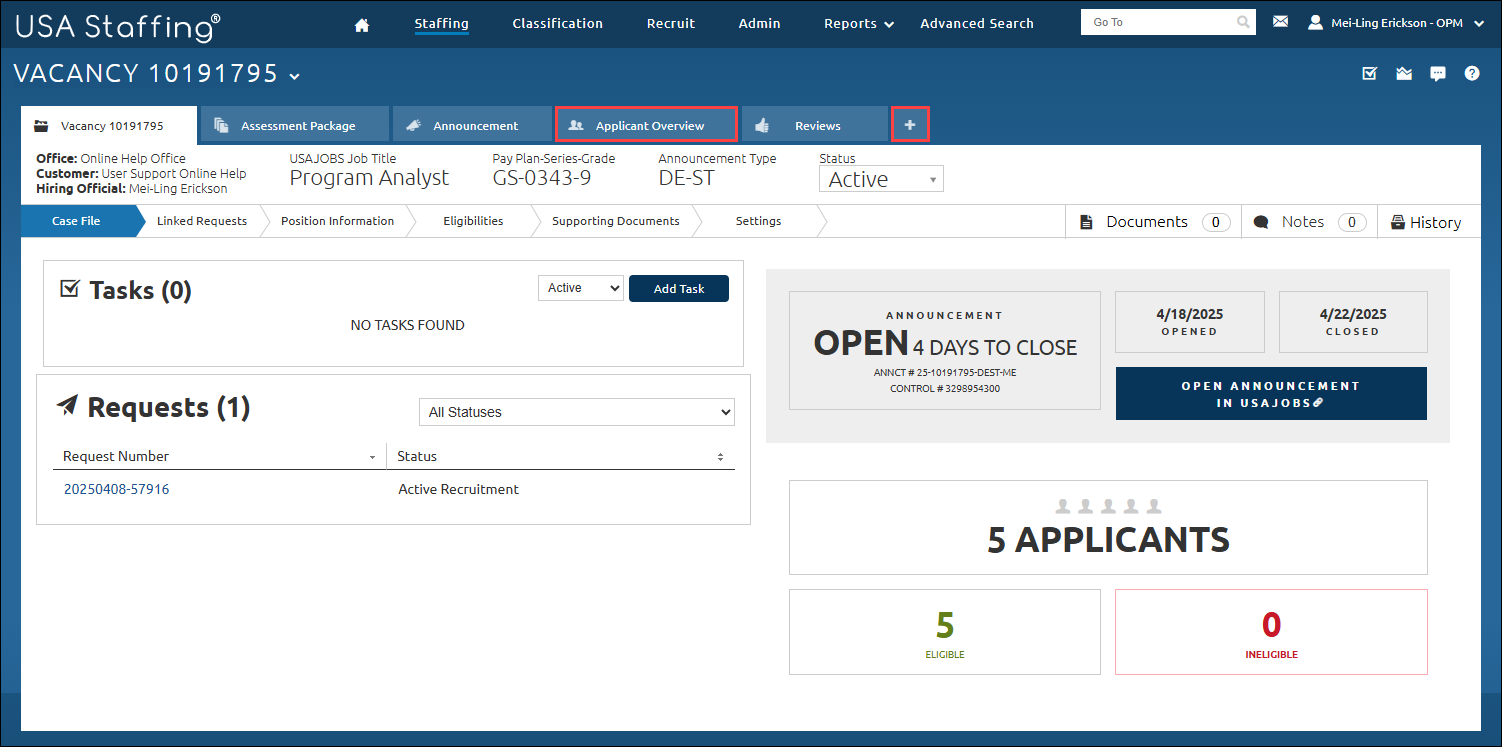Click the Documents file icon

[x=1087, y=222]
